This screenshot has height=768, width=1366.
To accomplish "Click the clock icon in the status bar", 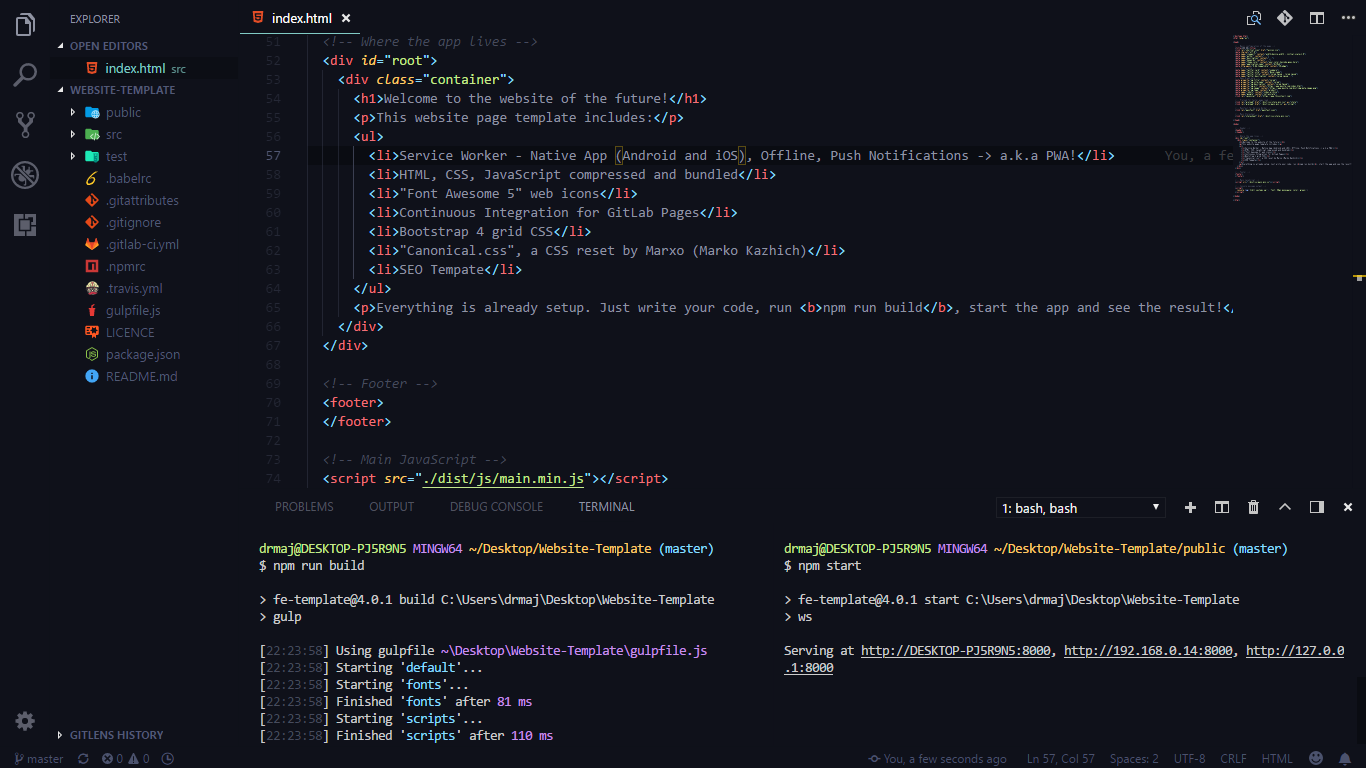I will pyautogui.click(x=167, y=759).
